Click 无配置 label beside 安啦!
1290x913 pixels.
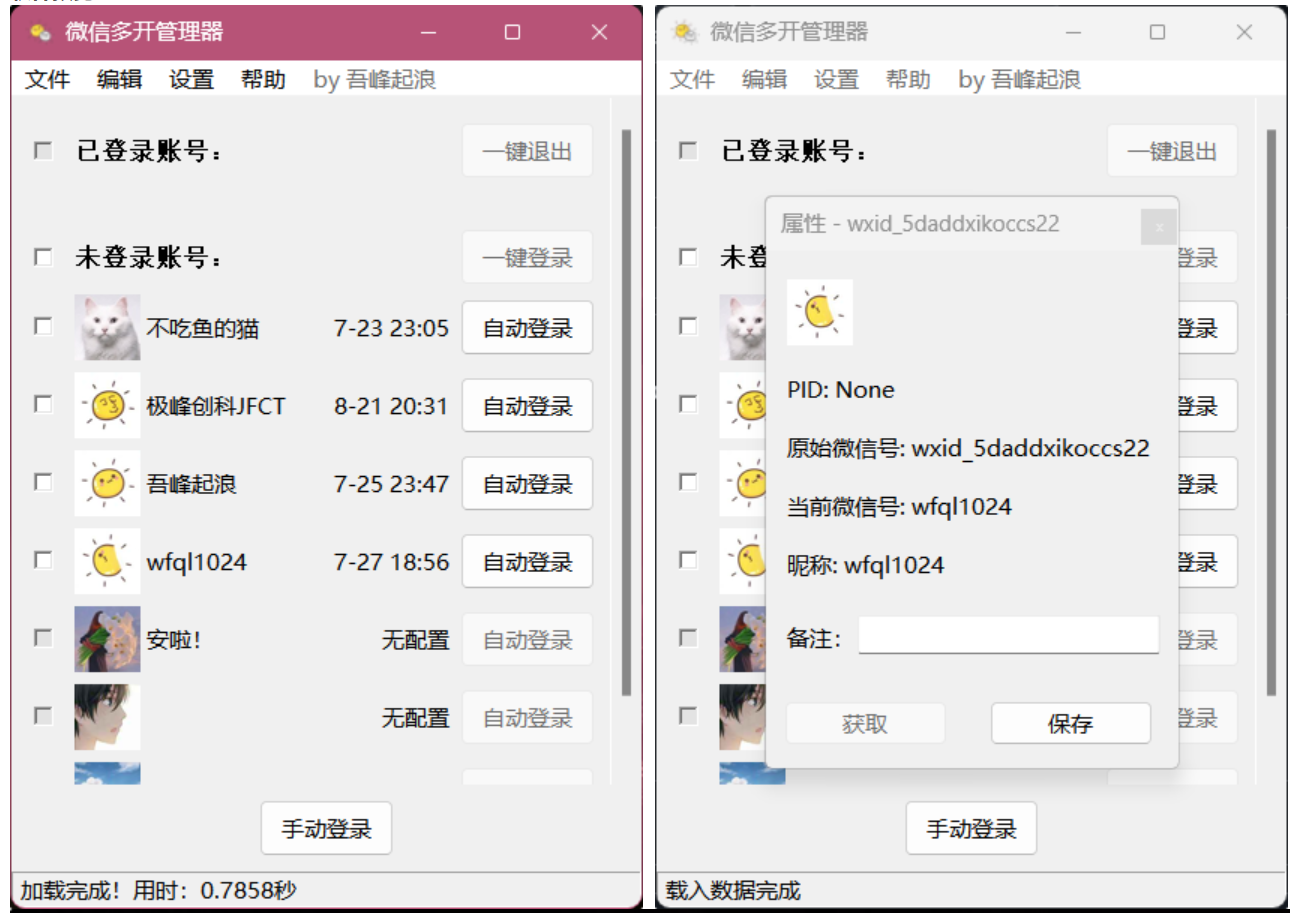coord(415,640)
